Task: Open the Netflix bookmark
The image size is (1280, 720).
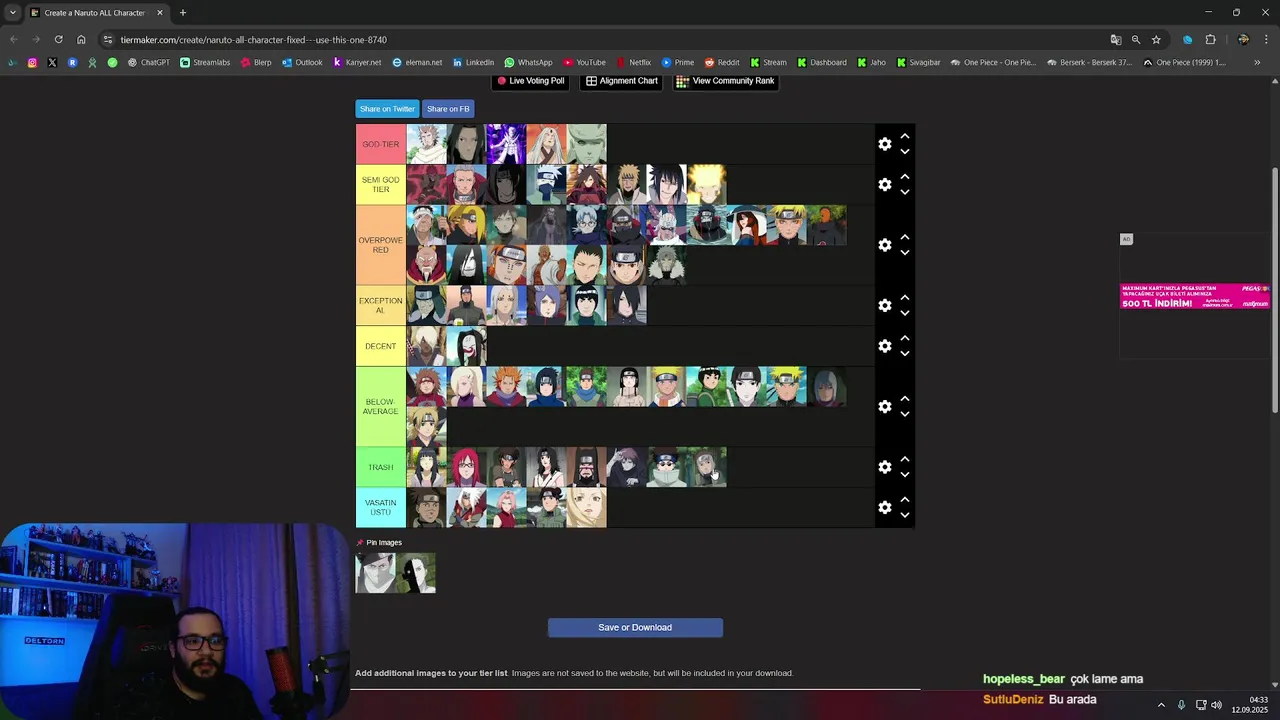Action: click(x=633, y=62)
